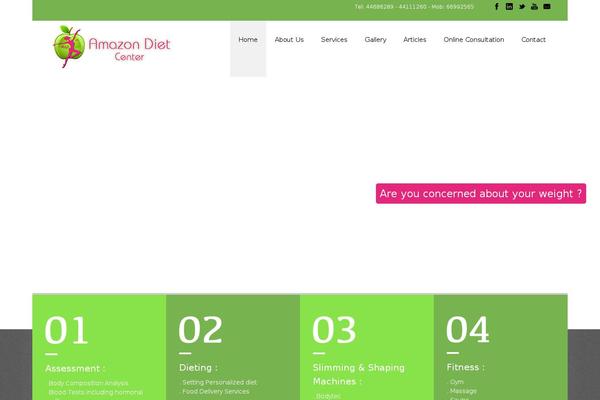Click the telephone numbers text in top bar
This screenshot has height=400, width=600.
coord(414,7)
